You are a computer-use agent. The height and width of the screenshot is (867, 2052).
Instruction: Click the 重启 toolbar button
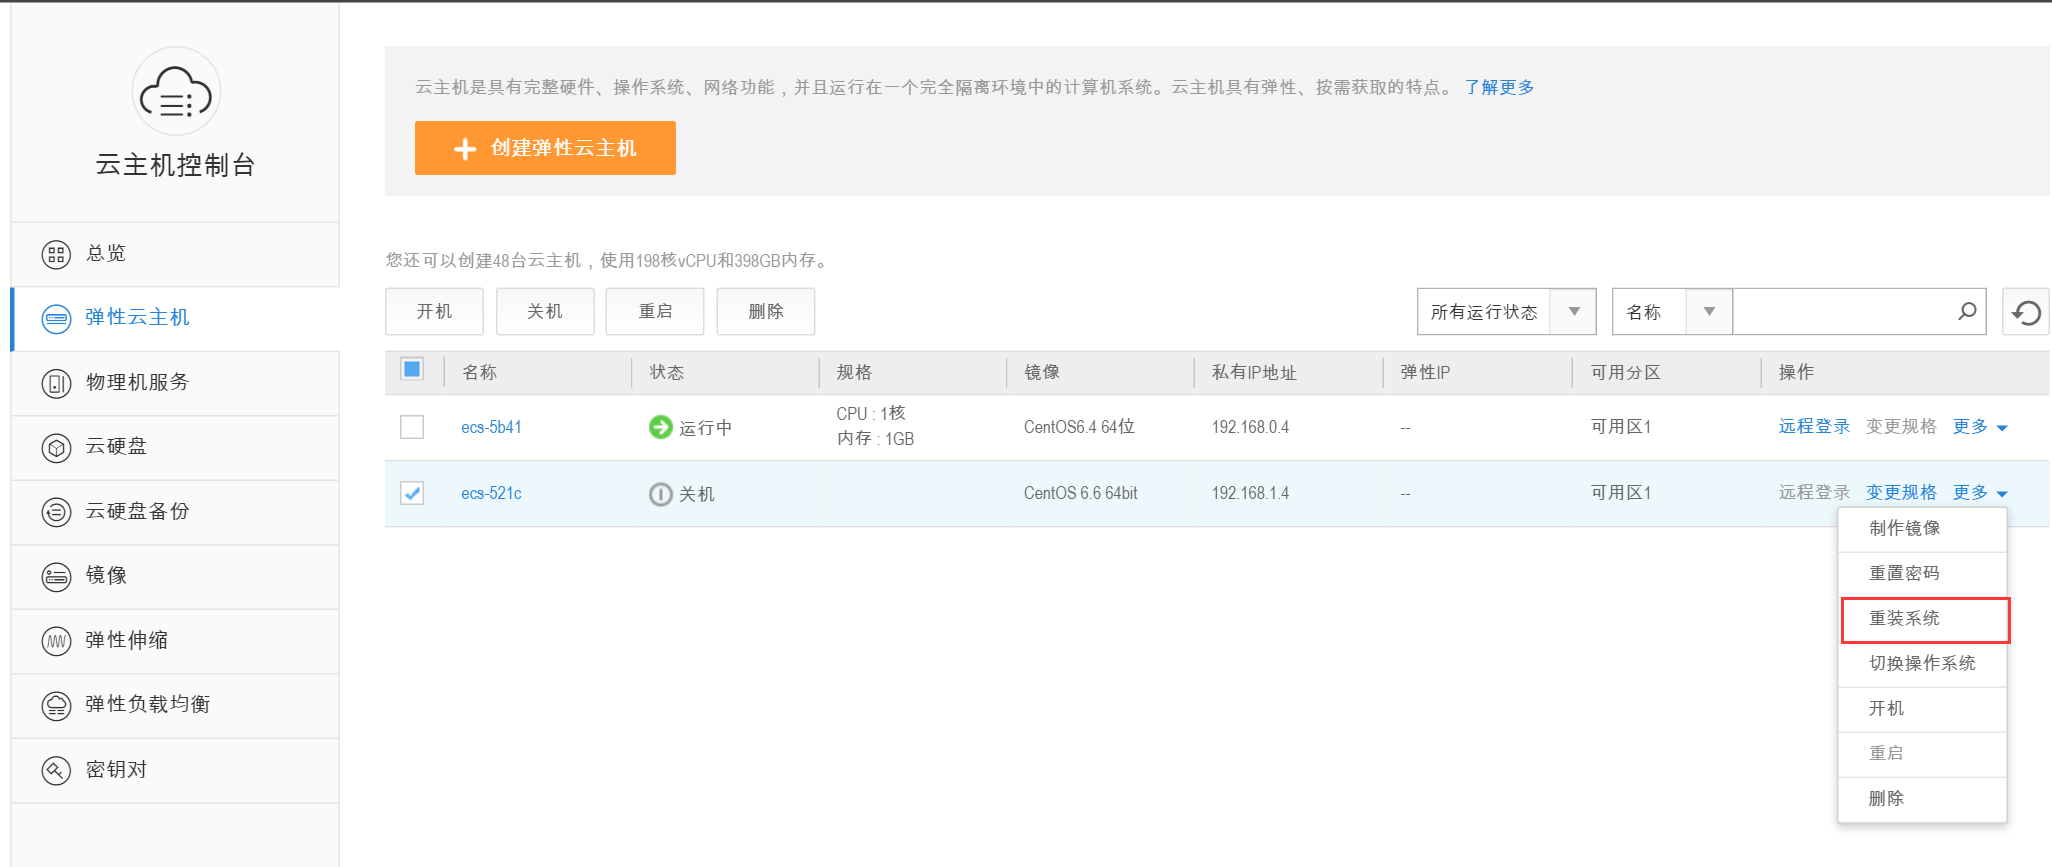[655, 312]
